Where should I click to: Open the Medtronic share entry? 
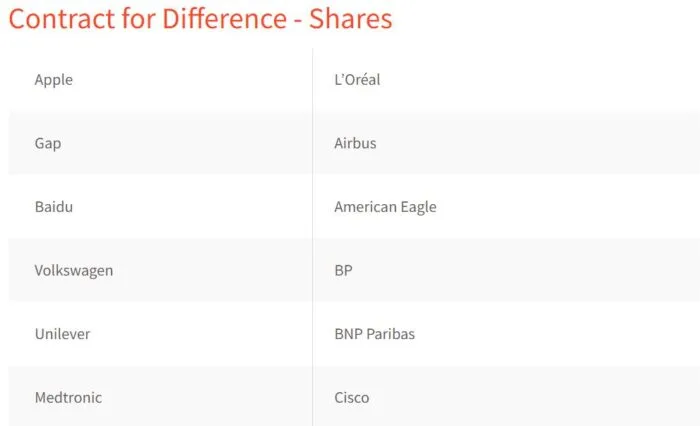pyautogui.click(x=68, y=397)
